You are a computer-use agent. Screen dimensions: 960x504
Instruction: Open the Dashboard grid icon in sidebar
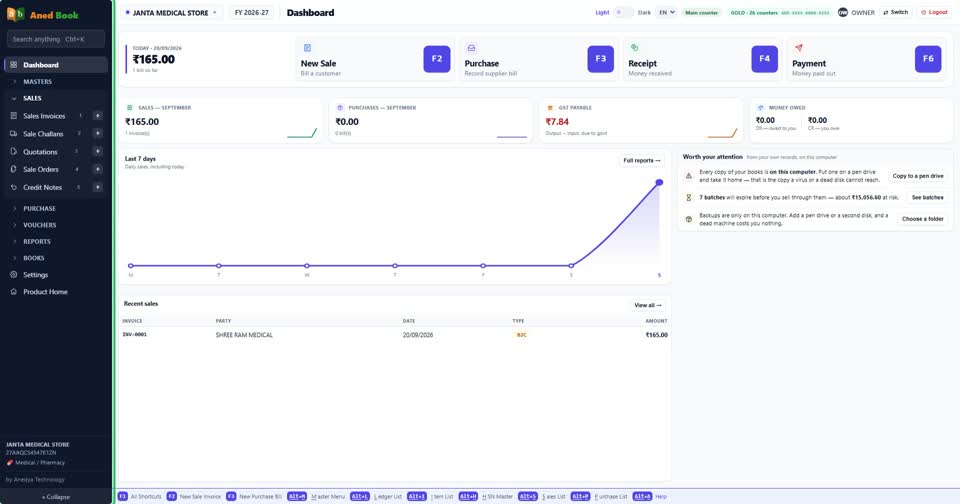point(13,65)
